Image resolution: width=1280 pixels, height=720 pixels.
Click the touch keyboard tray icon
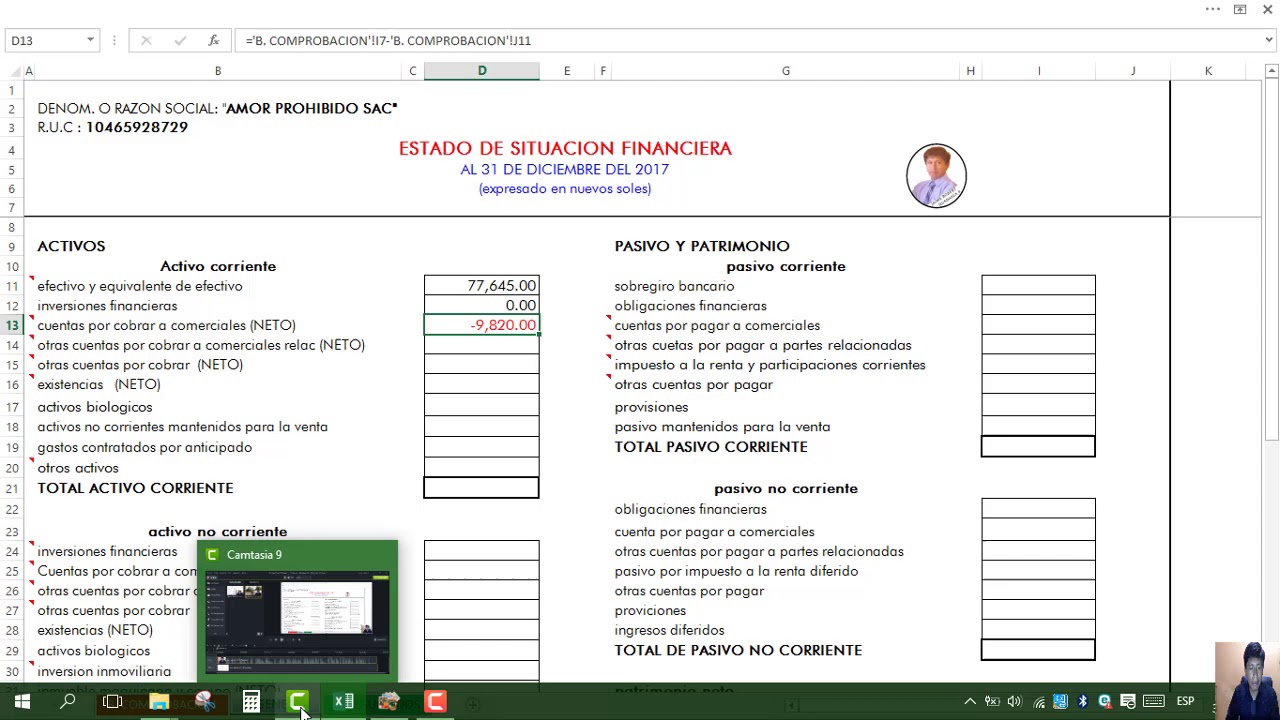(x=1153, y=702)
